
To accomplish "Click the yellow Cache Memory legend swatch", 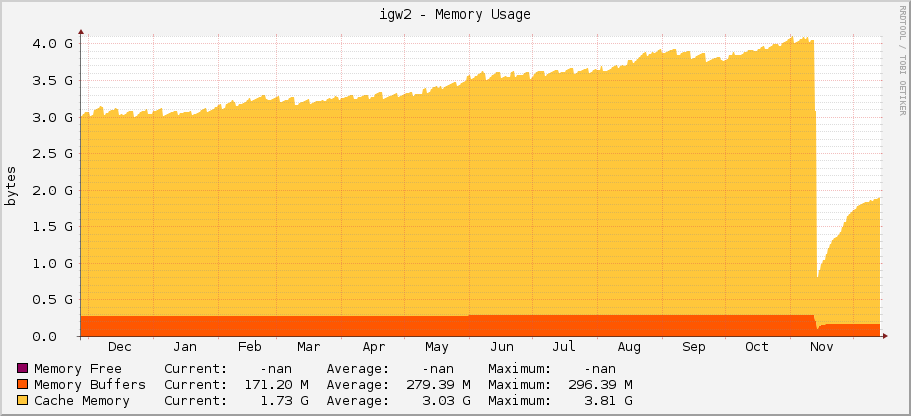I will (24, 401).
